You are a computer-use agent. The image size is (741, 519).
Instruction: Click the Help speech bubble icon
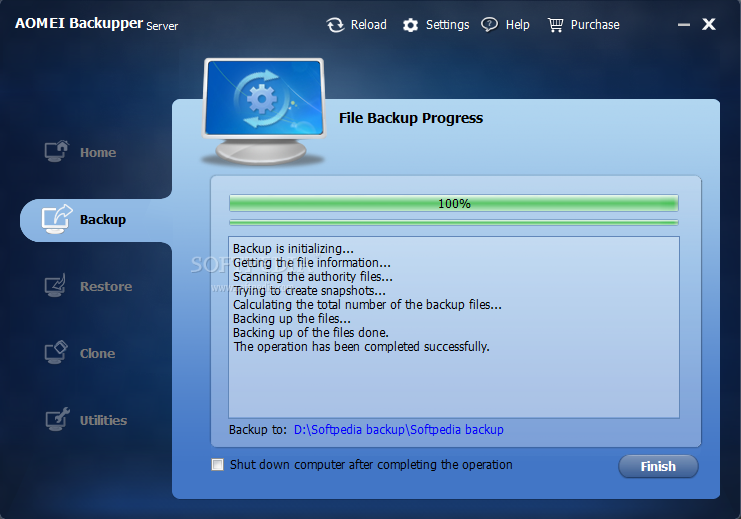tap(490, 25)
